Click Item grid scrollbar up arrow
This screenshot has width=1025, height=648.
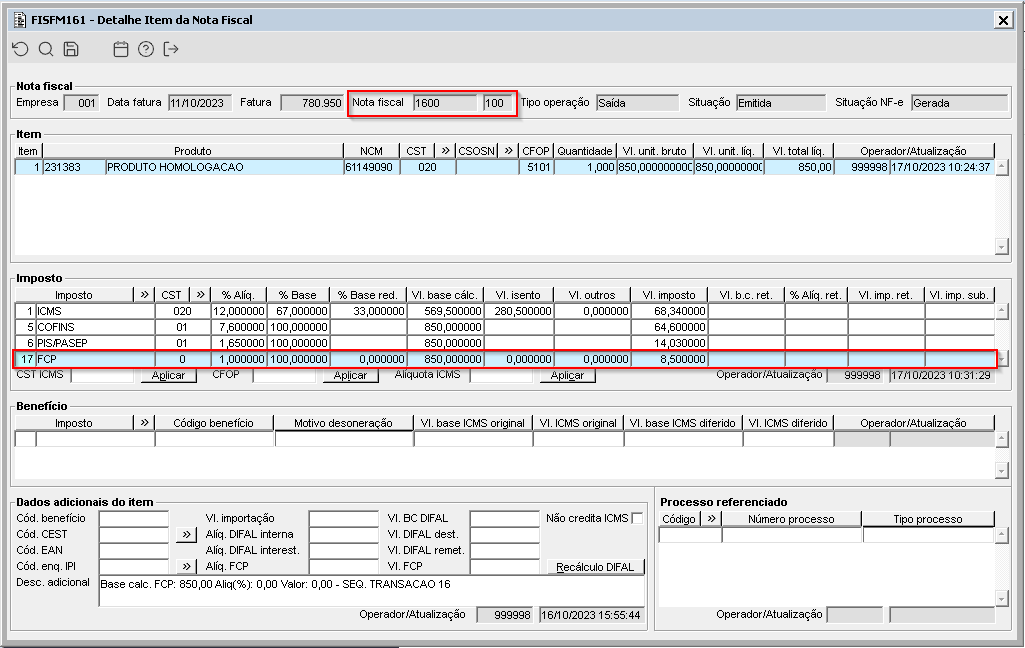pyautogui.click(x=1001, y=167)
